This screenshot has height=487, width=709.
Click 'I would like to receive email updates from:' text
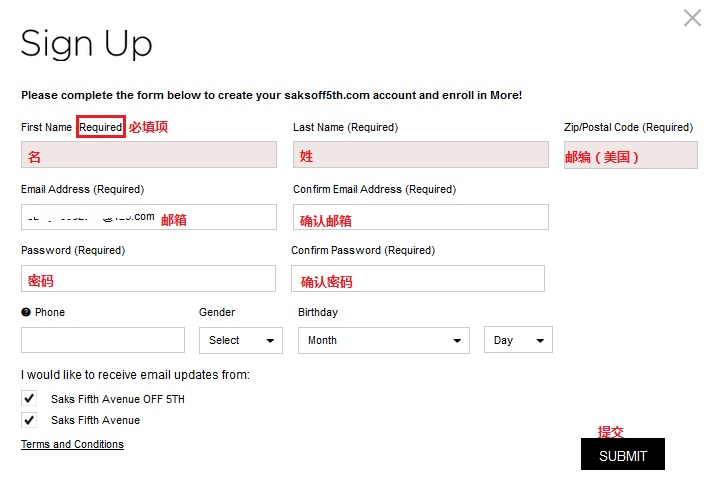pyautogui.click(x=135, y=375)
